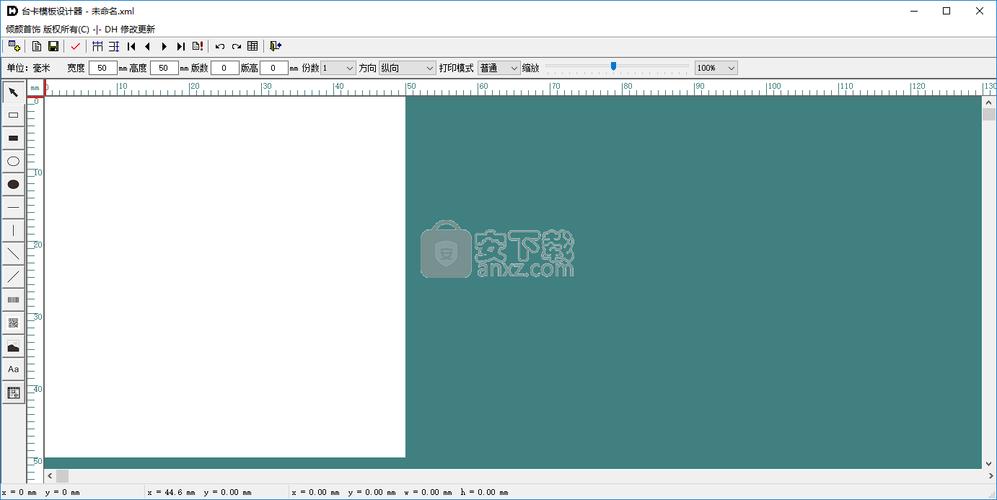Click the DH 修改更新 text

click(130, 29)
